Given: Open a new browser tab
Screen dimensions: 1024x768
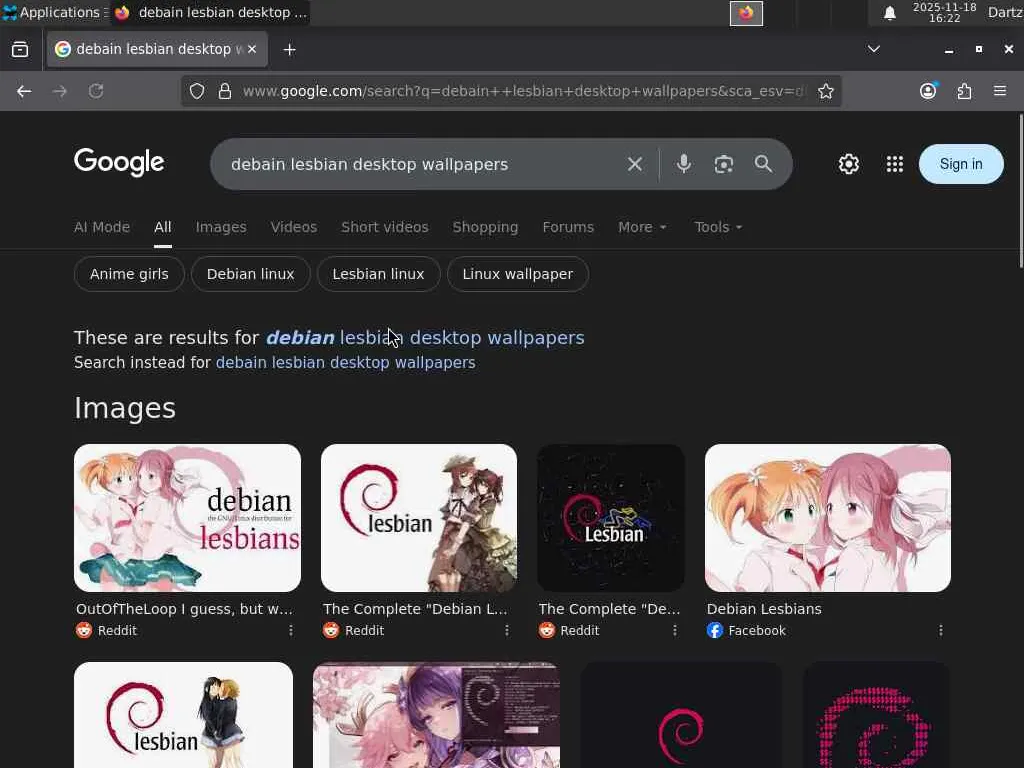Looking at the screenshot, I should coord(289,50).
